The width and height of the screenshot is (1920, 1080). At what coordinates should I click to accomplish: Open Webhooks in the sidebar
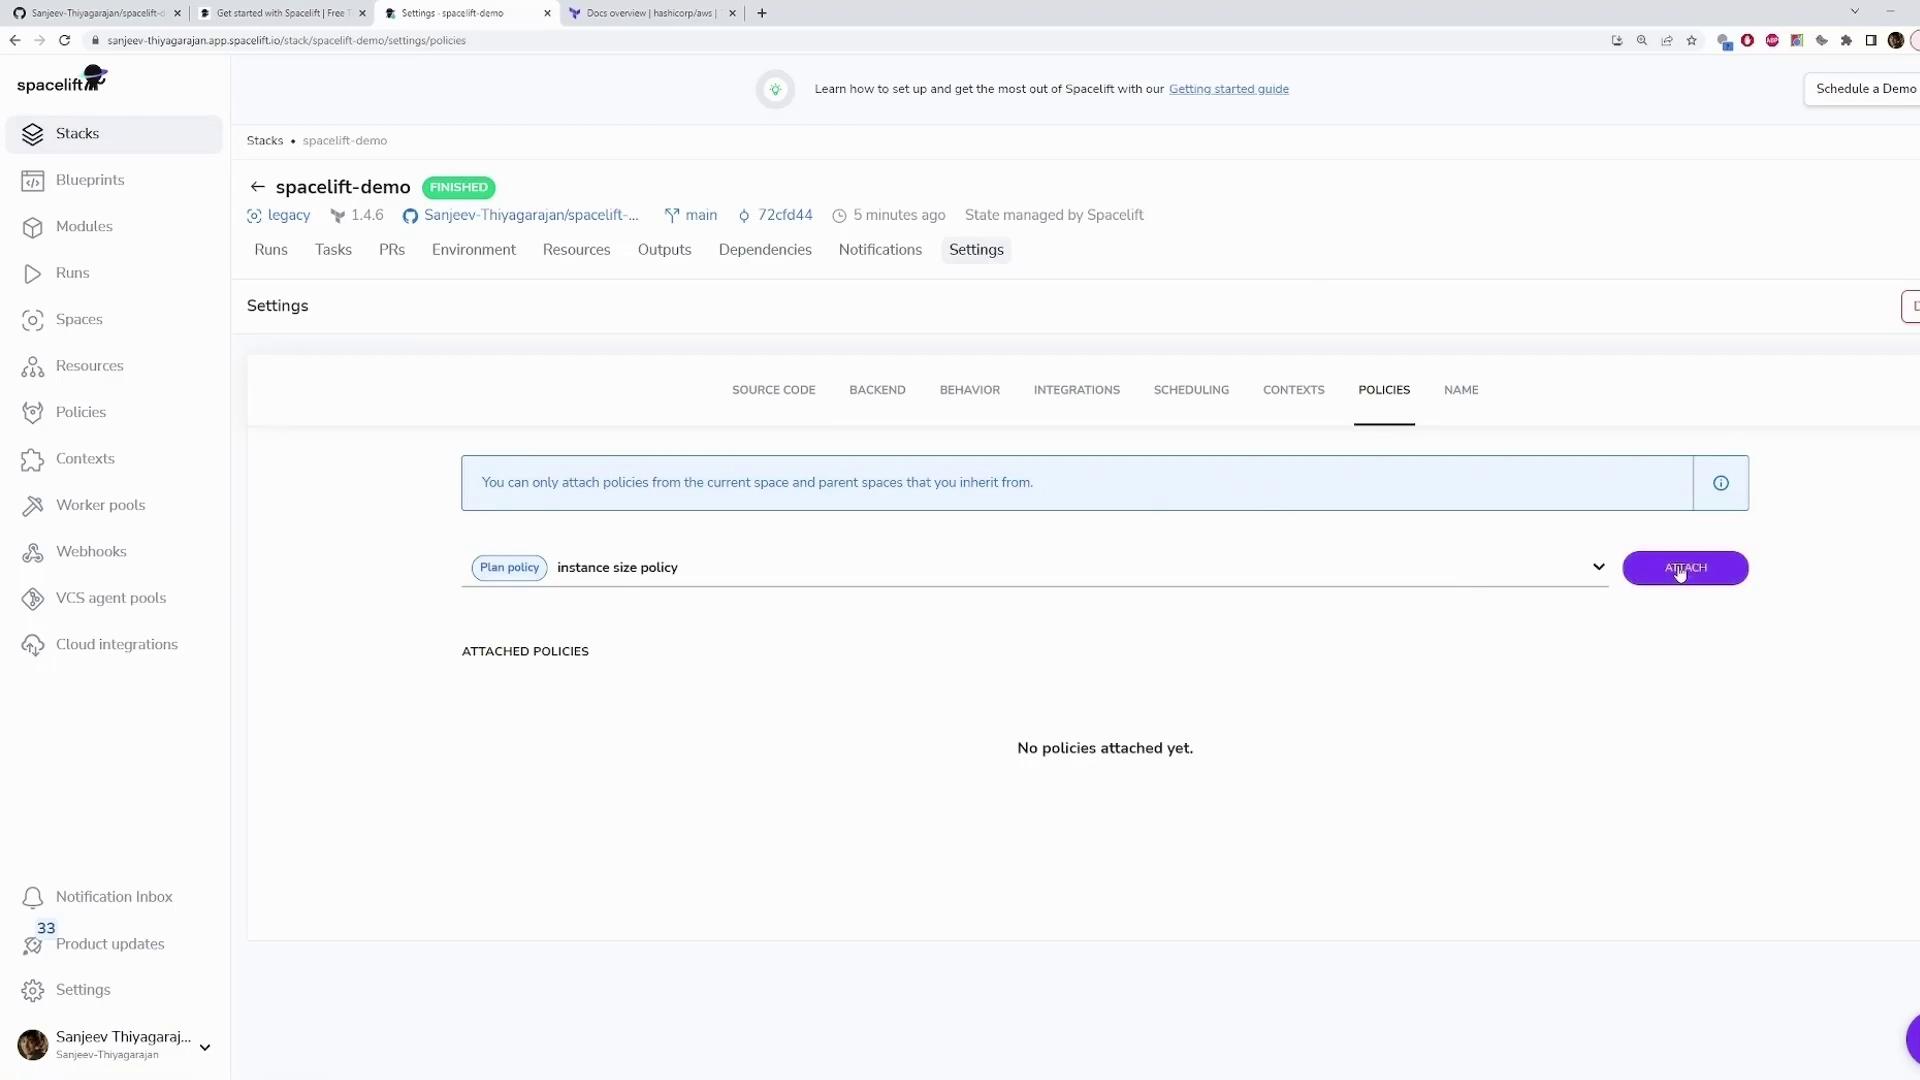[91, 552]
